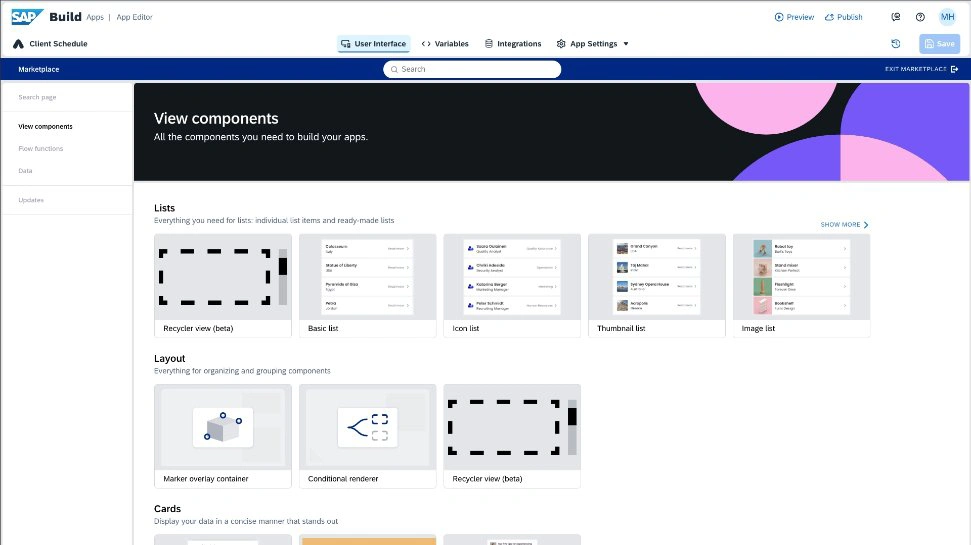The width and height of the screenshot is (971, 545).
Task: Open App Settings dropdown
Action: (x=593, y=44)
